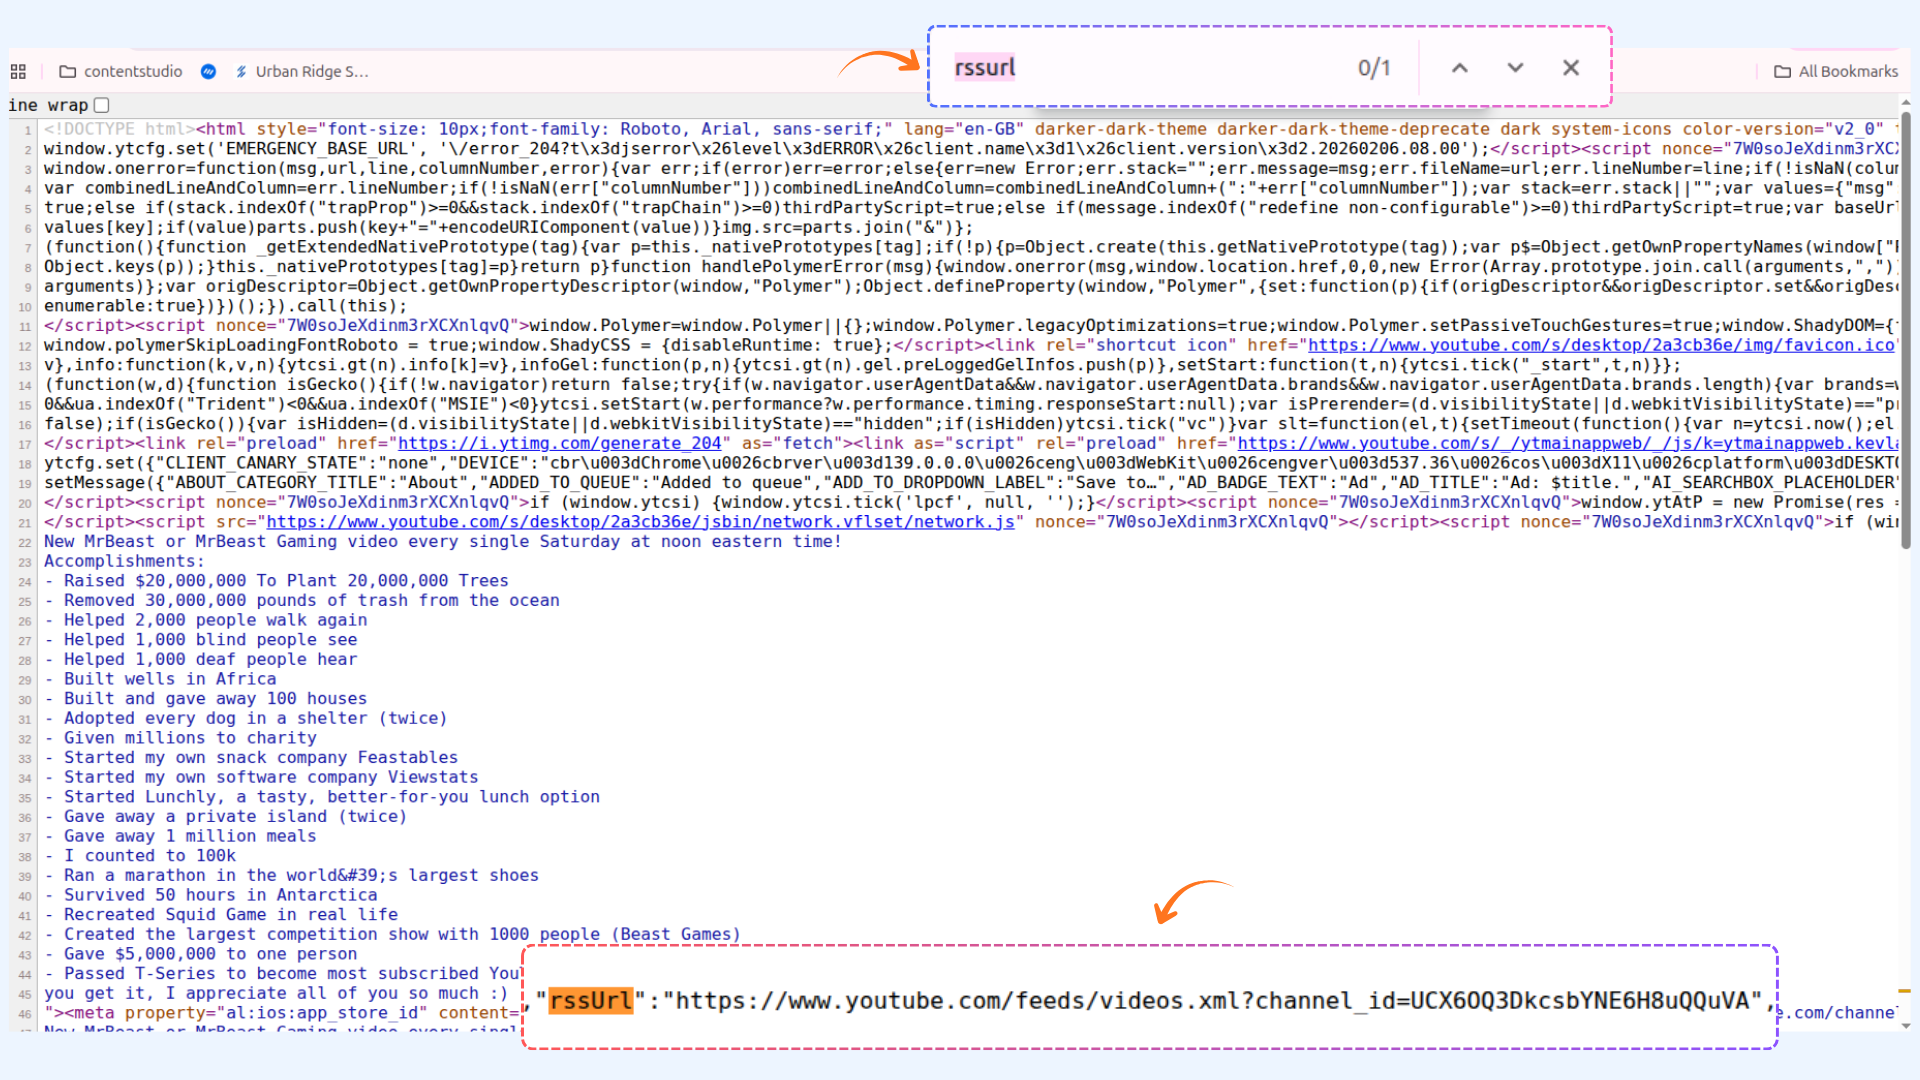The width and height of the screenshot is (1920, 1080).
Task: Click the vertical scrollbar thumb
Action: [x=1906, y=330]
